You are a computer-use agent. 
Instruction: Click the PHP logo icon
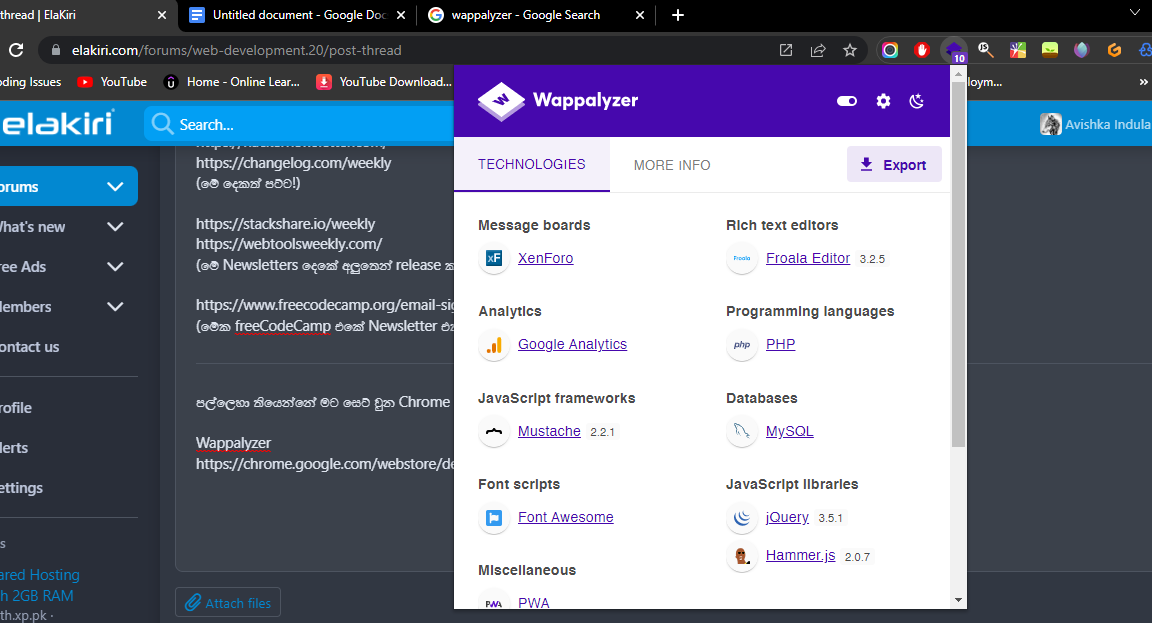[742, 345]
